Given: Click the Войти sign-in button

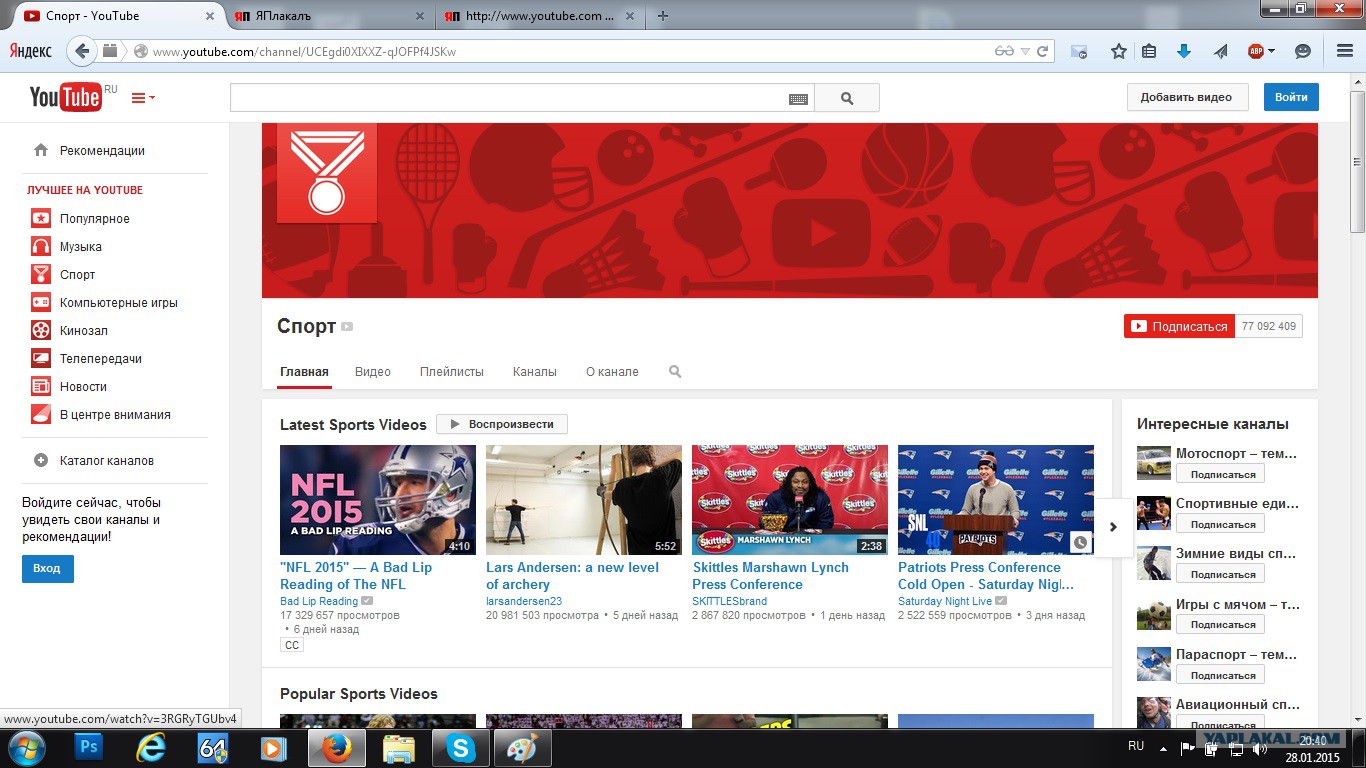Looking at the screenshot, I should [1290, 97].
